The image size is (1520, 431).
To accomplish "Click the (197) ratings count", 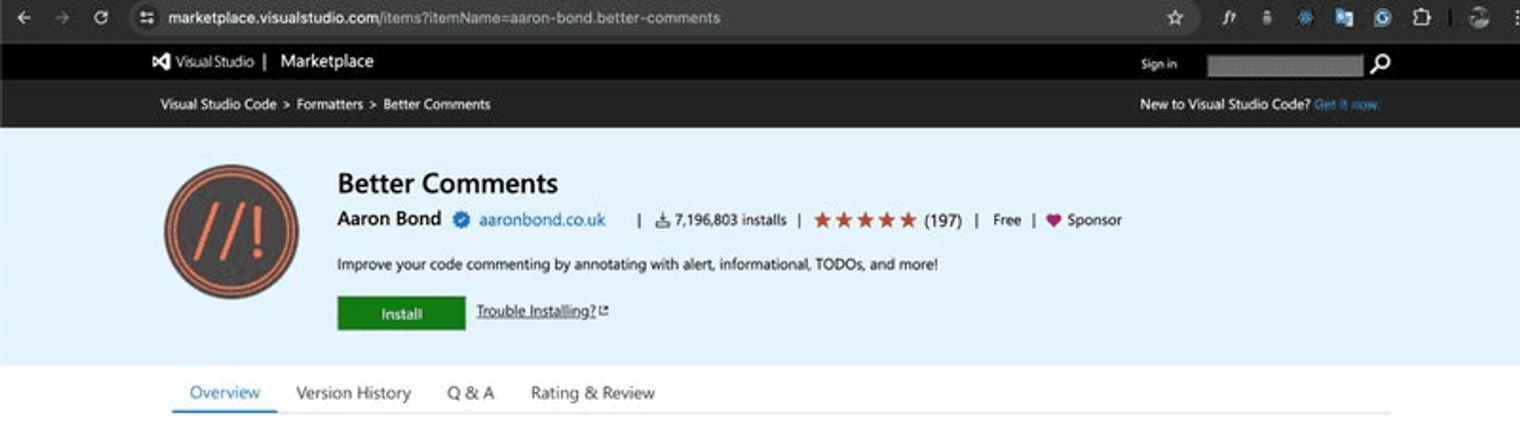I will tap(943, 220).
